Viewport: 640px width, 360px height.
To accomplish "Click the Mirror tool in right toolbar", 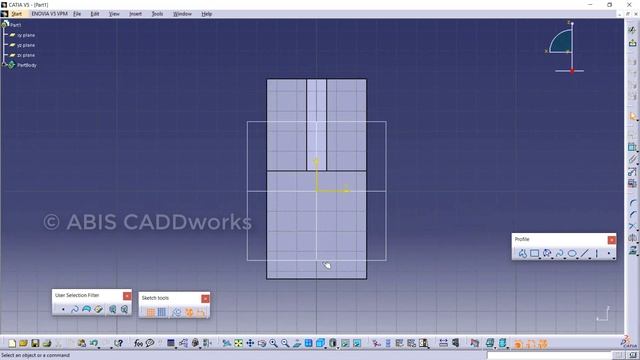I will (632, 238).
